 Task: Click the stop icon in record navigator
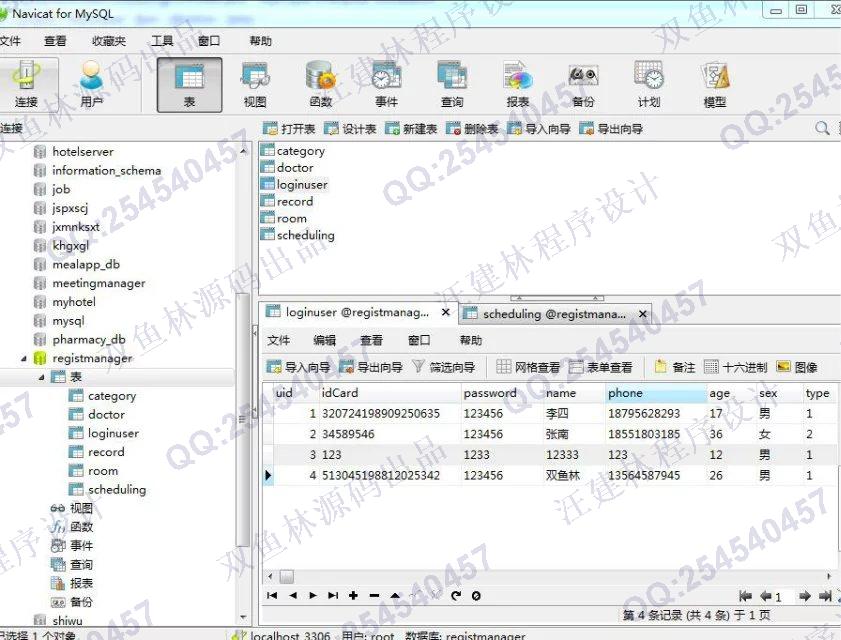pyautogui.click(x=476, y=595)
